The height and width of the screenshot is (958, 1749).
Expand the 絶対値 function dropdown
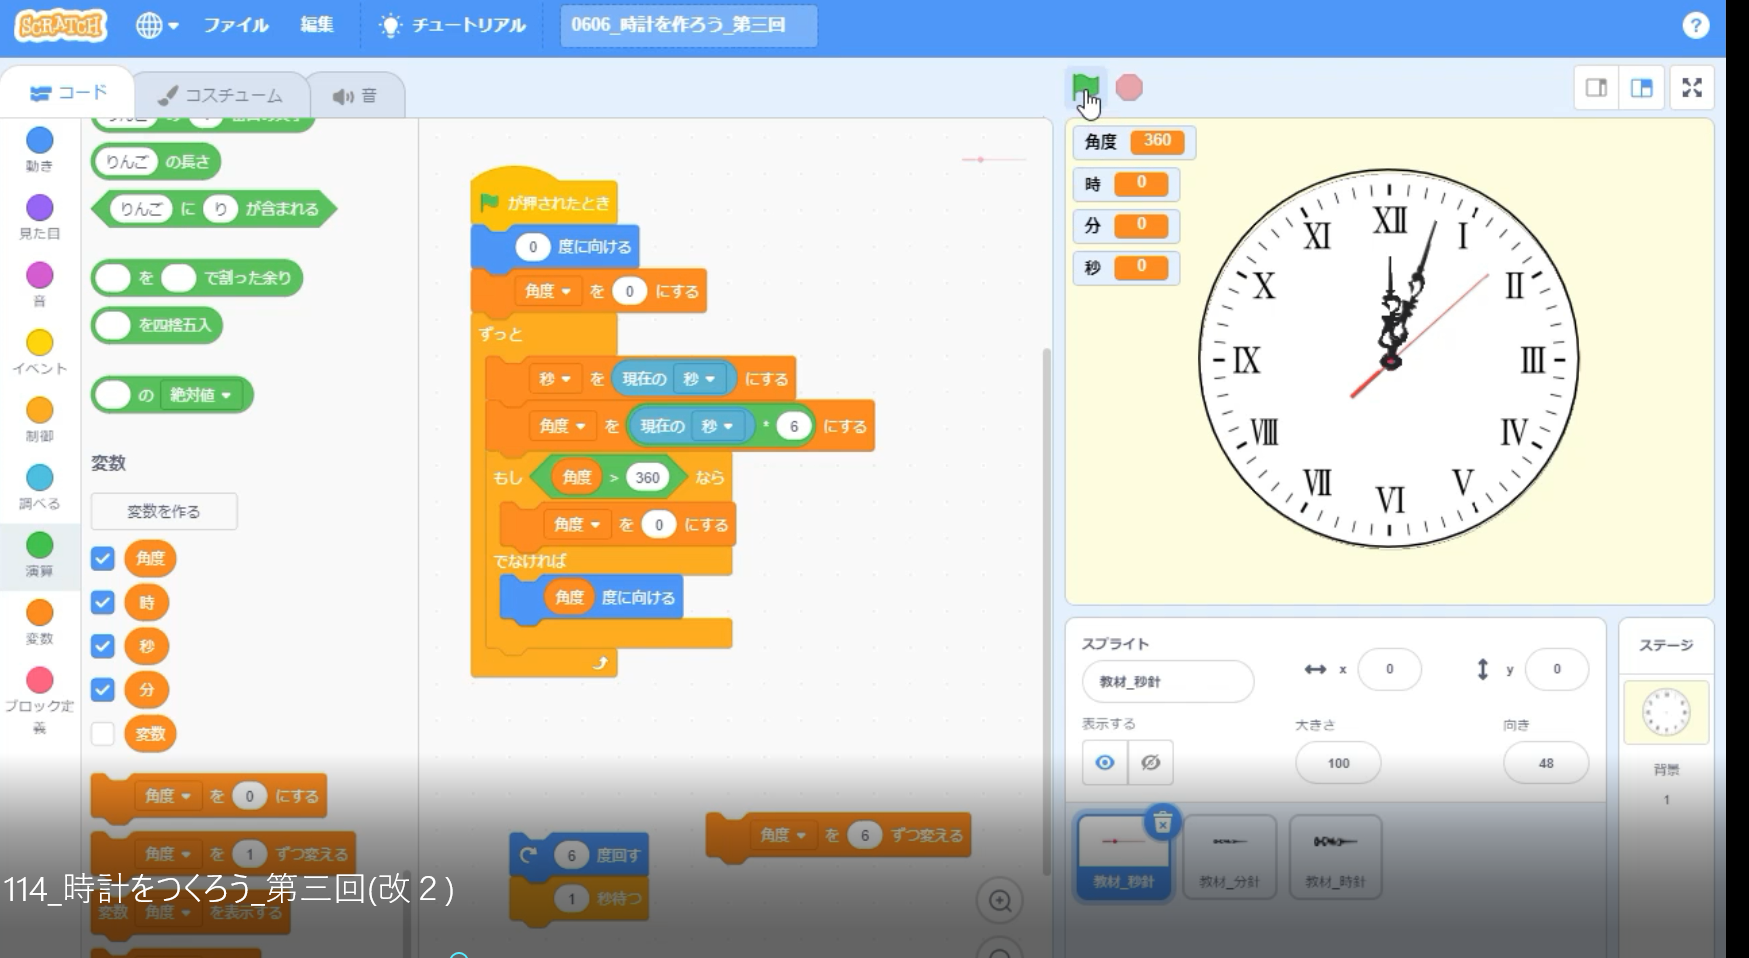tap(226, 395)
